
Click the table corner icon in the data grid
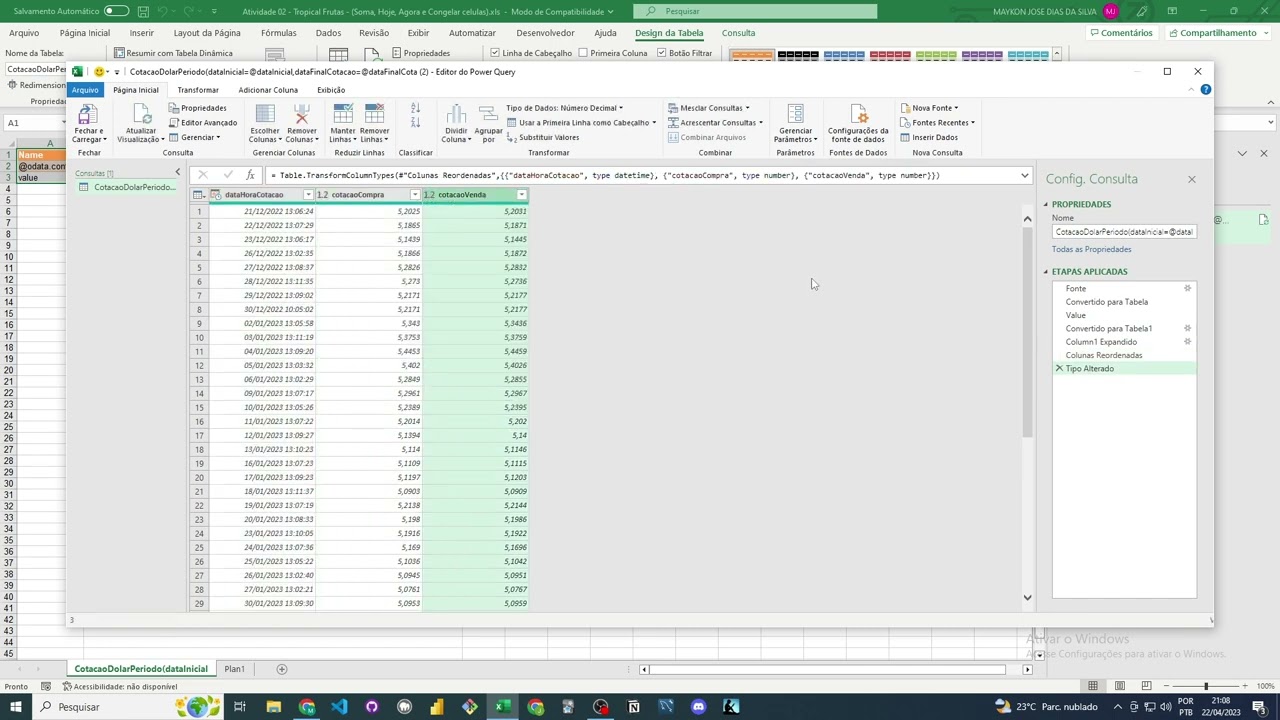click(199, 195)
